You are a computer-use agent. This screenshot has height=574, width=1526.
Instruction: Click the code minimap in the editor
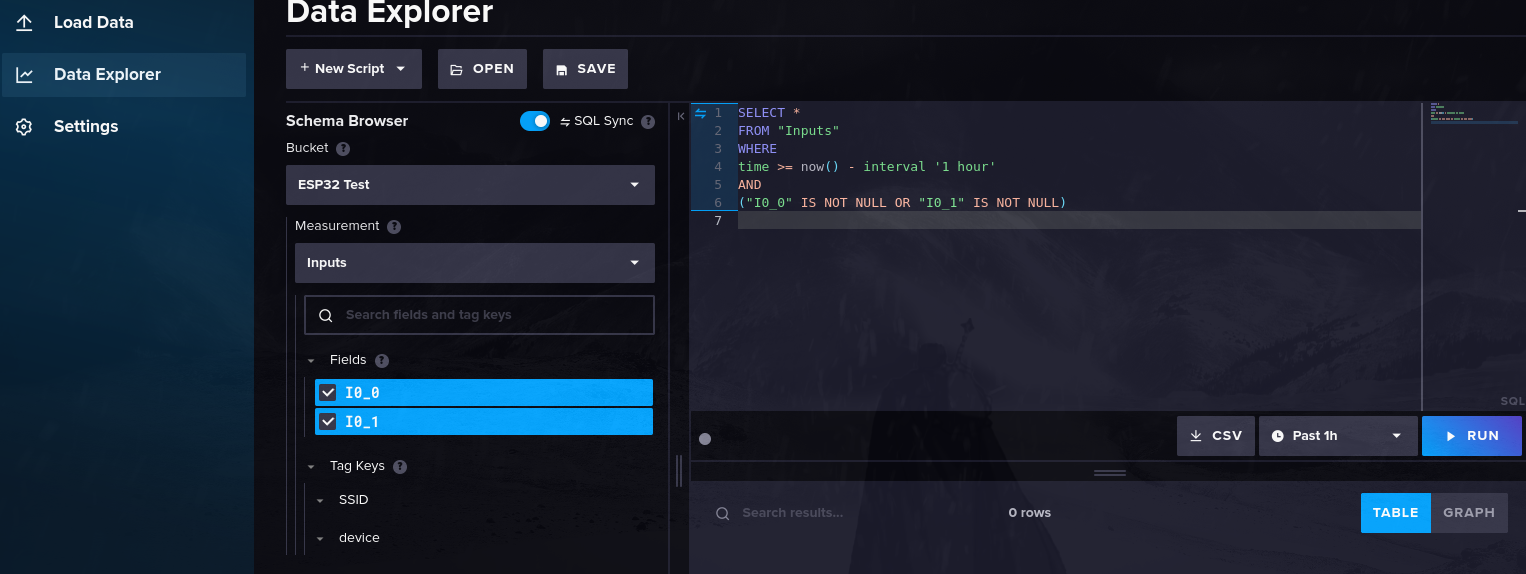click(x=1473, y=113)
